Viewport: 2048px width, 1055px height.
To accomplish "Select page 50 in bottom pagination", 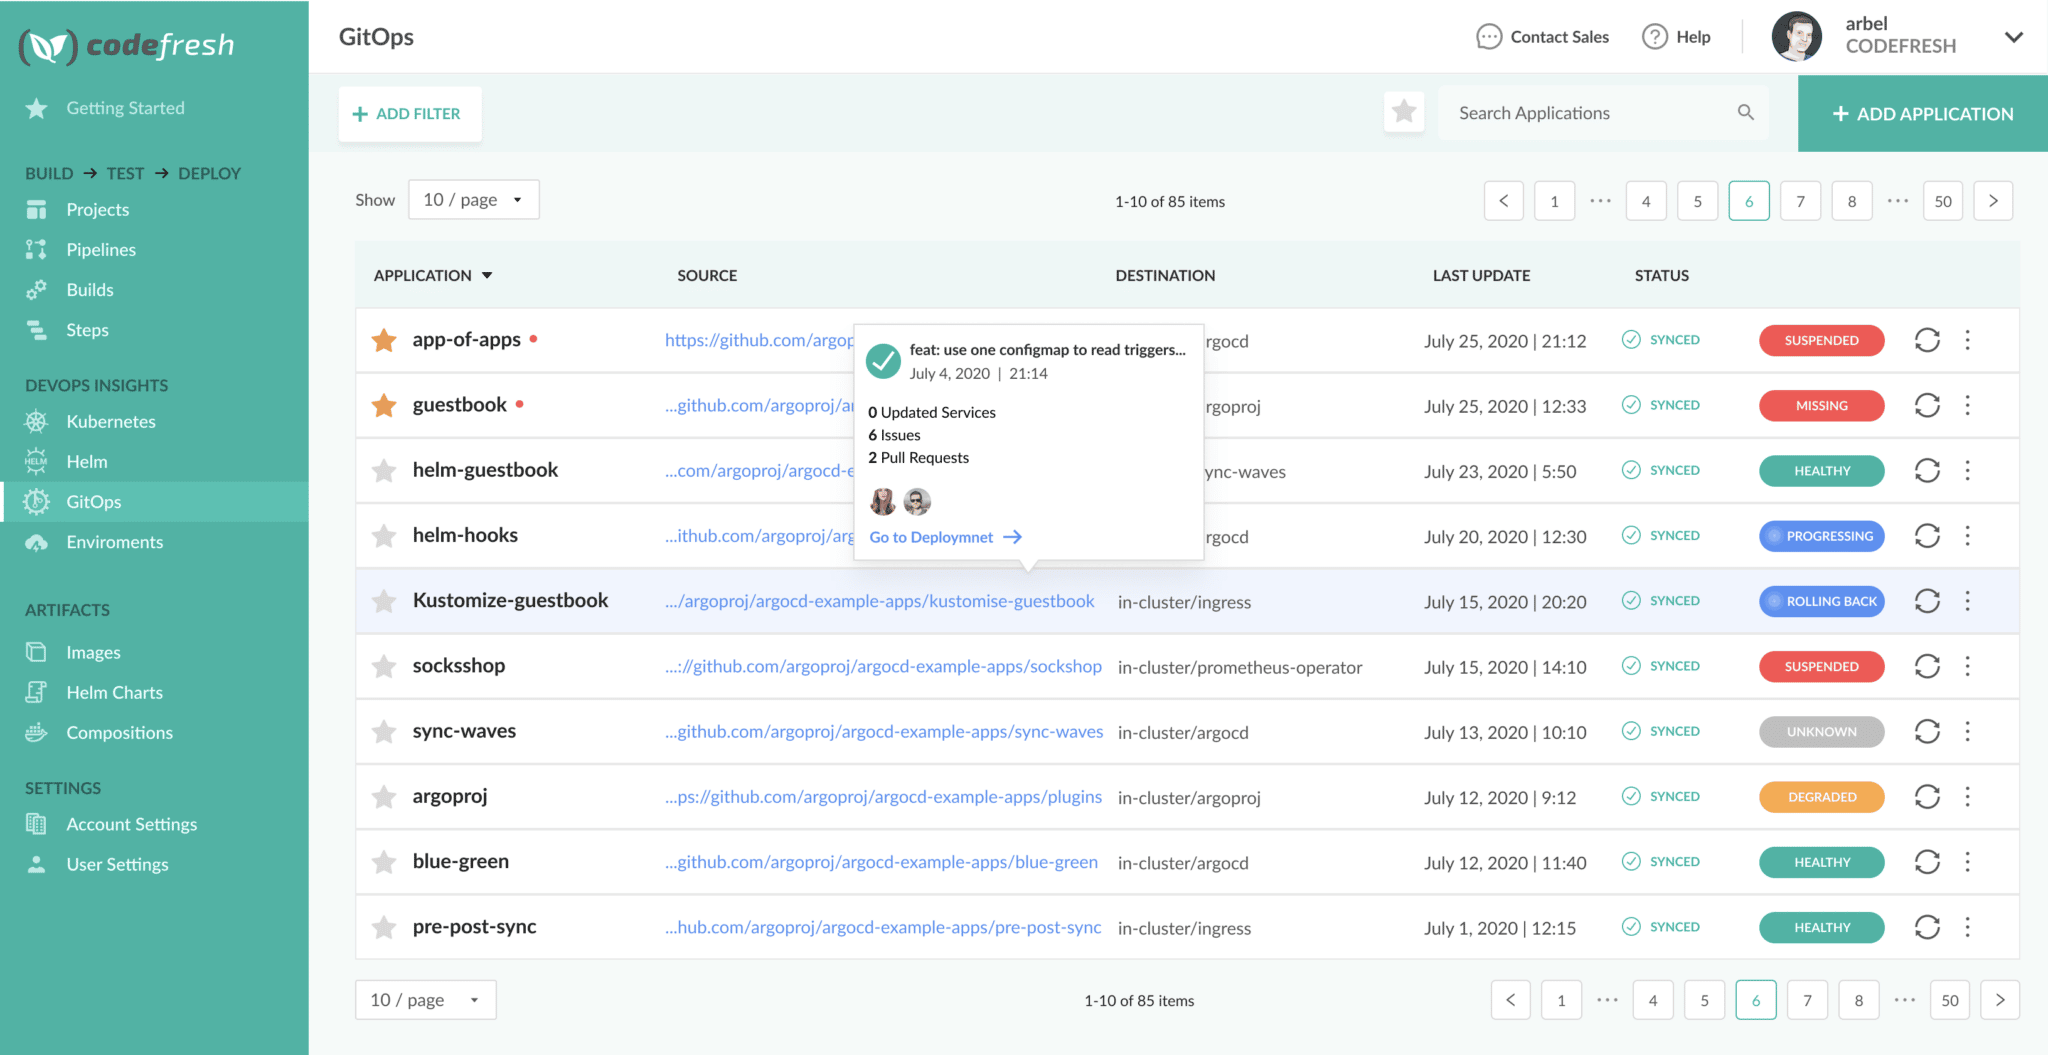I will coord(1950,1000).
